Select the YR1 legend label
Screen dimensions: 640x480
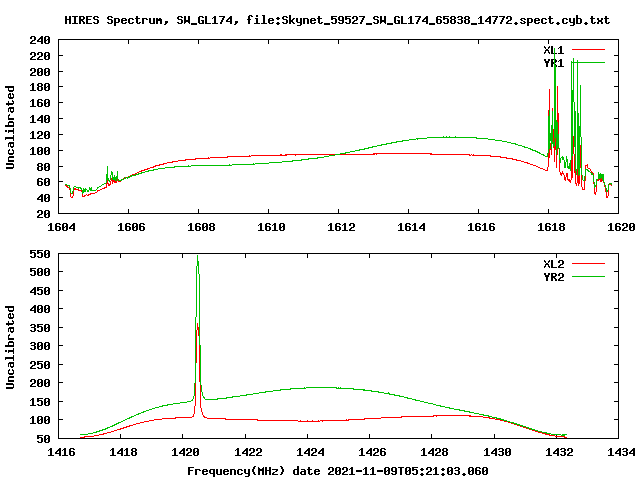(553, 63)
